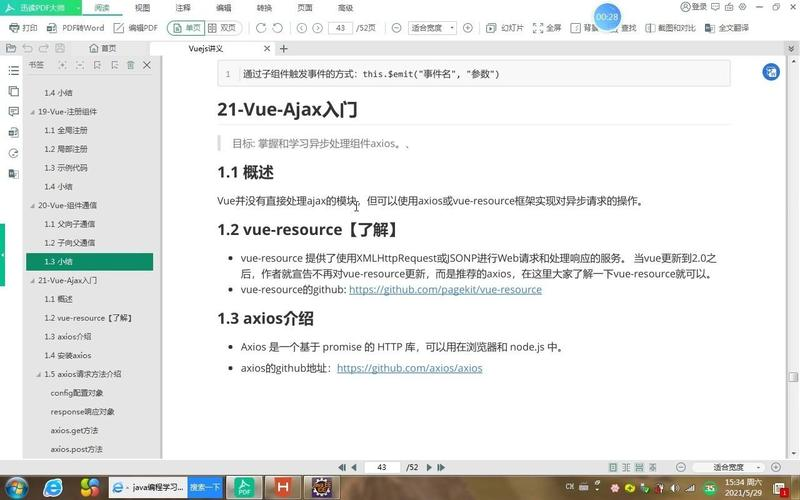Open 截图和对比 screenshot compare tool
The image size is (800, 500).
(670, 28)
